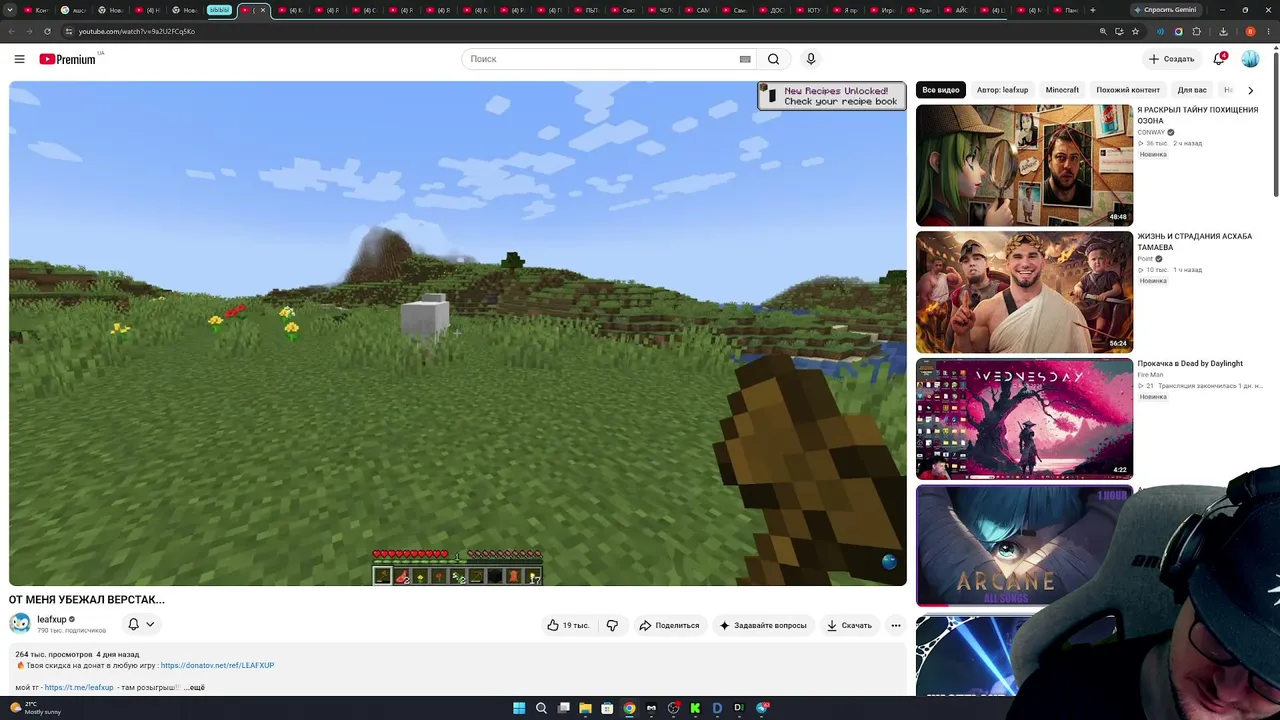Go to YouTube Premium home logo
Screen dimensions: 1280x720
[68, 59]
